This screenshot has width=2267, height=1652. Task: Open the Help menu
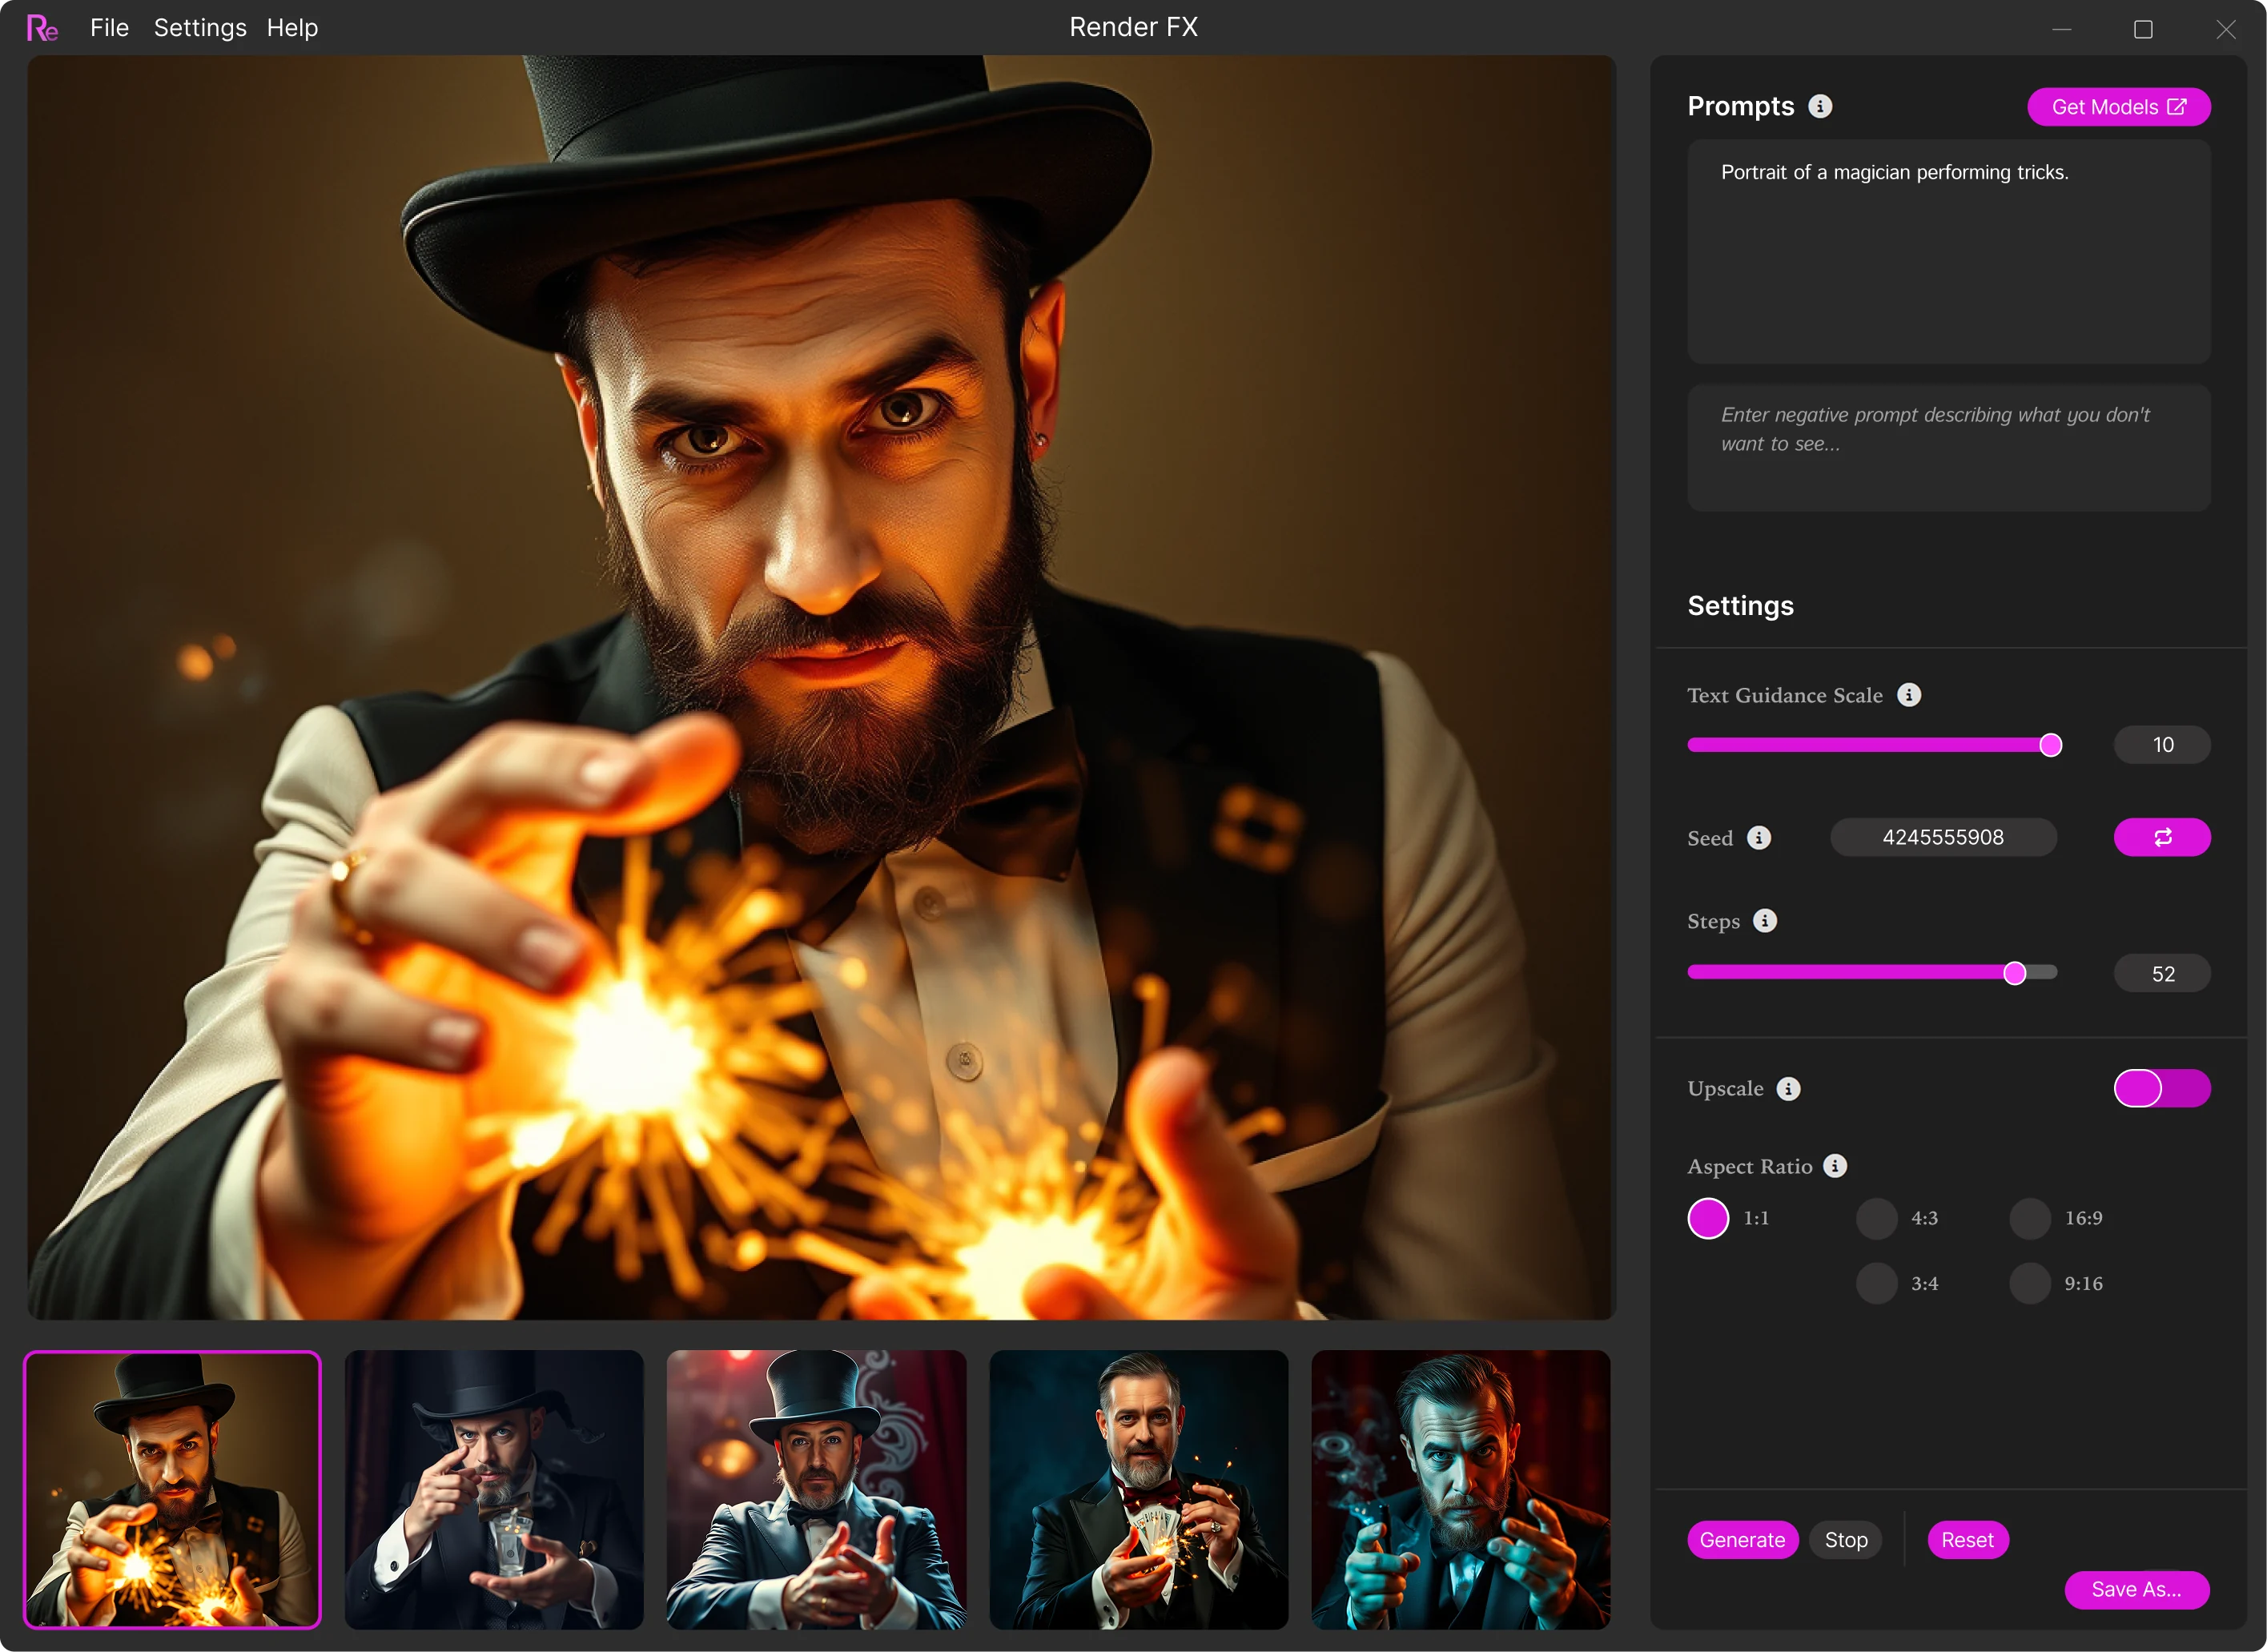292,28
